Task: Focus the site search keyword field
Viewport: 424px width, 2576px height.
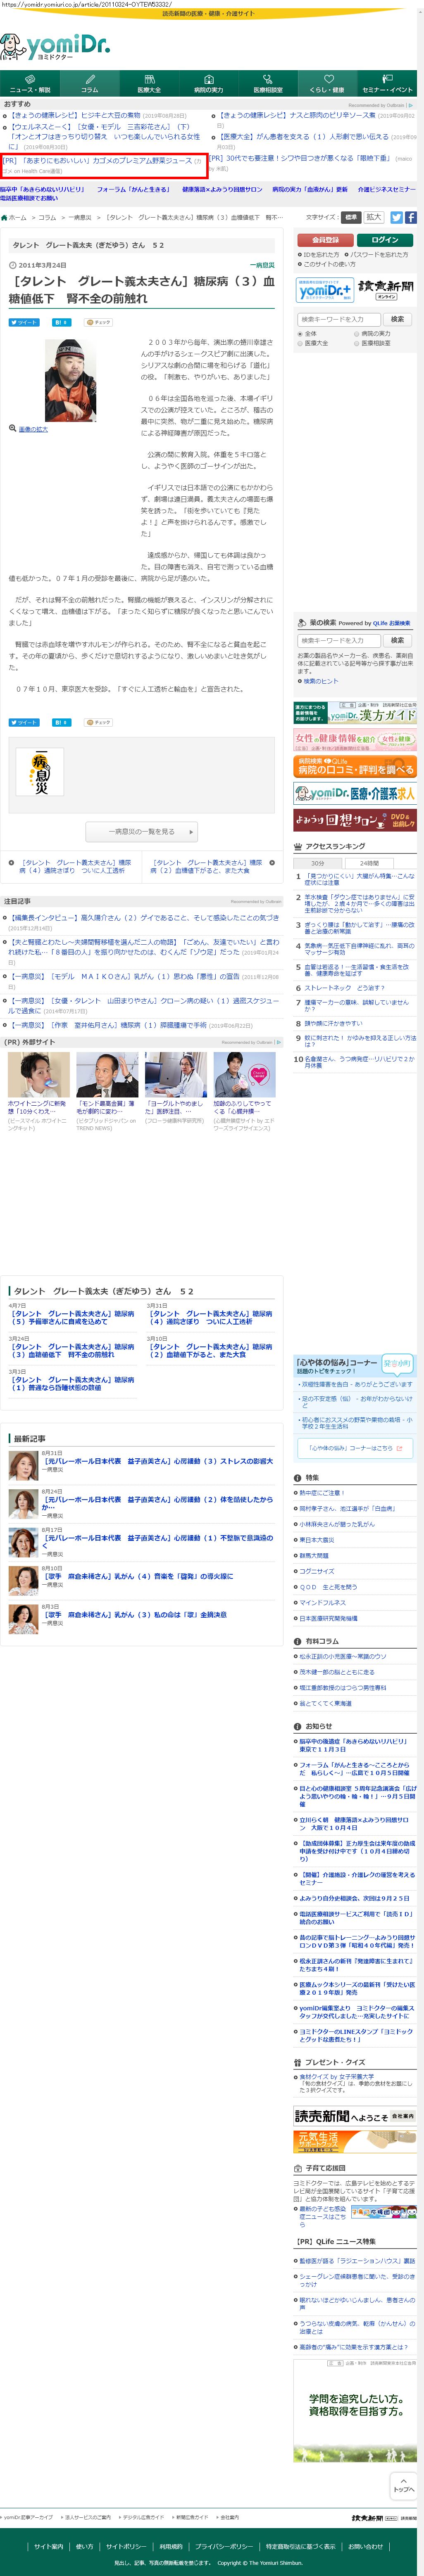Action: click(x=339, y=319)
